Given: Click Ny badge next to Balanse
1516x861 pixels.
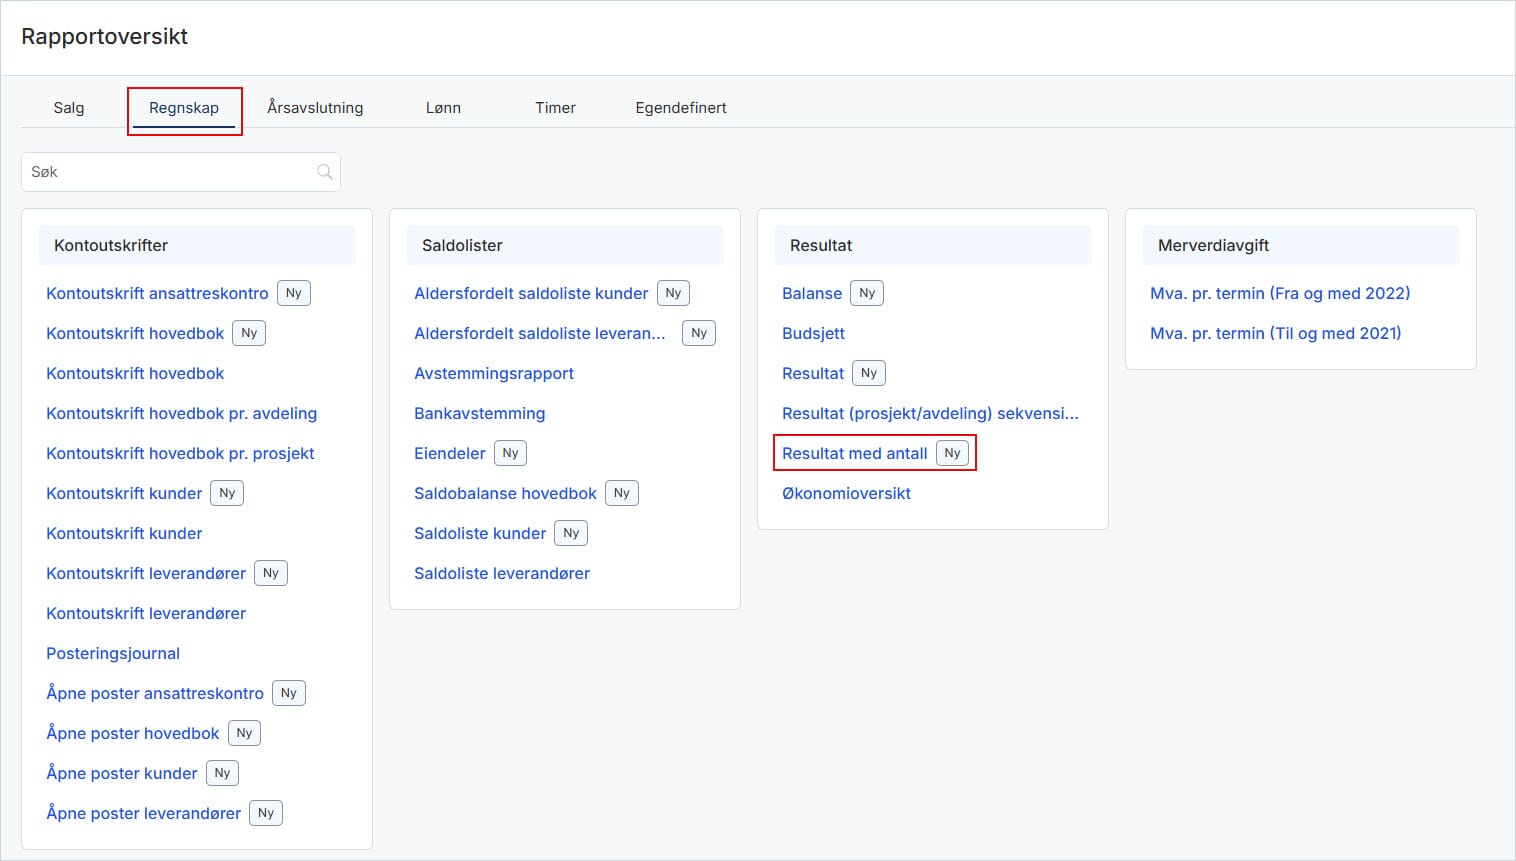Looking at the screenshot, I should click(x=867, y=293).
